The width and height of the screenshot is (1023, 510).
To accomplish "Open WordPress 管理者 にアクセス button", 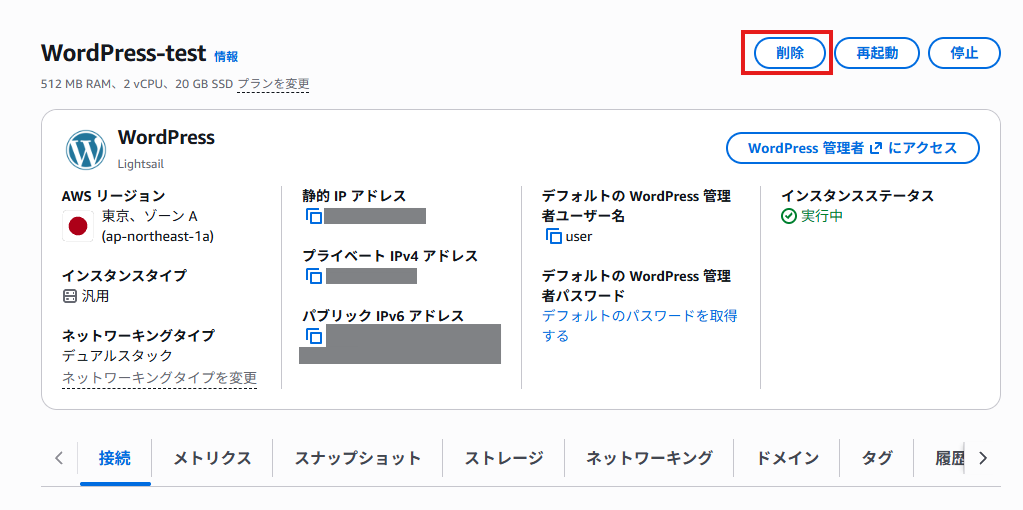I will [x=853, y=148].
